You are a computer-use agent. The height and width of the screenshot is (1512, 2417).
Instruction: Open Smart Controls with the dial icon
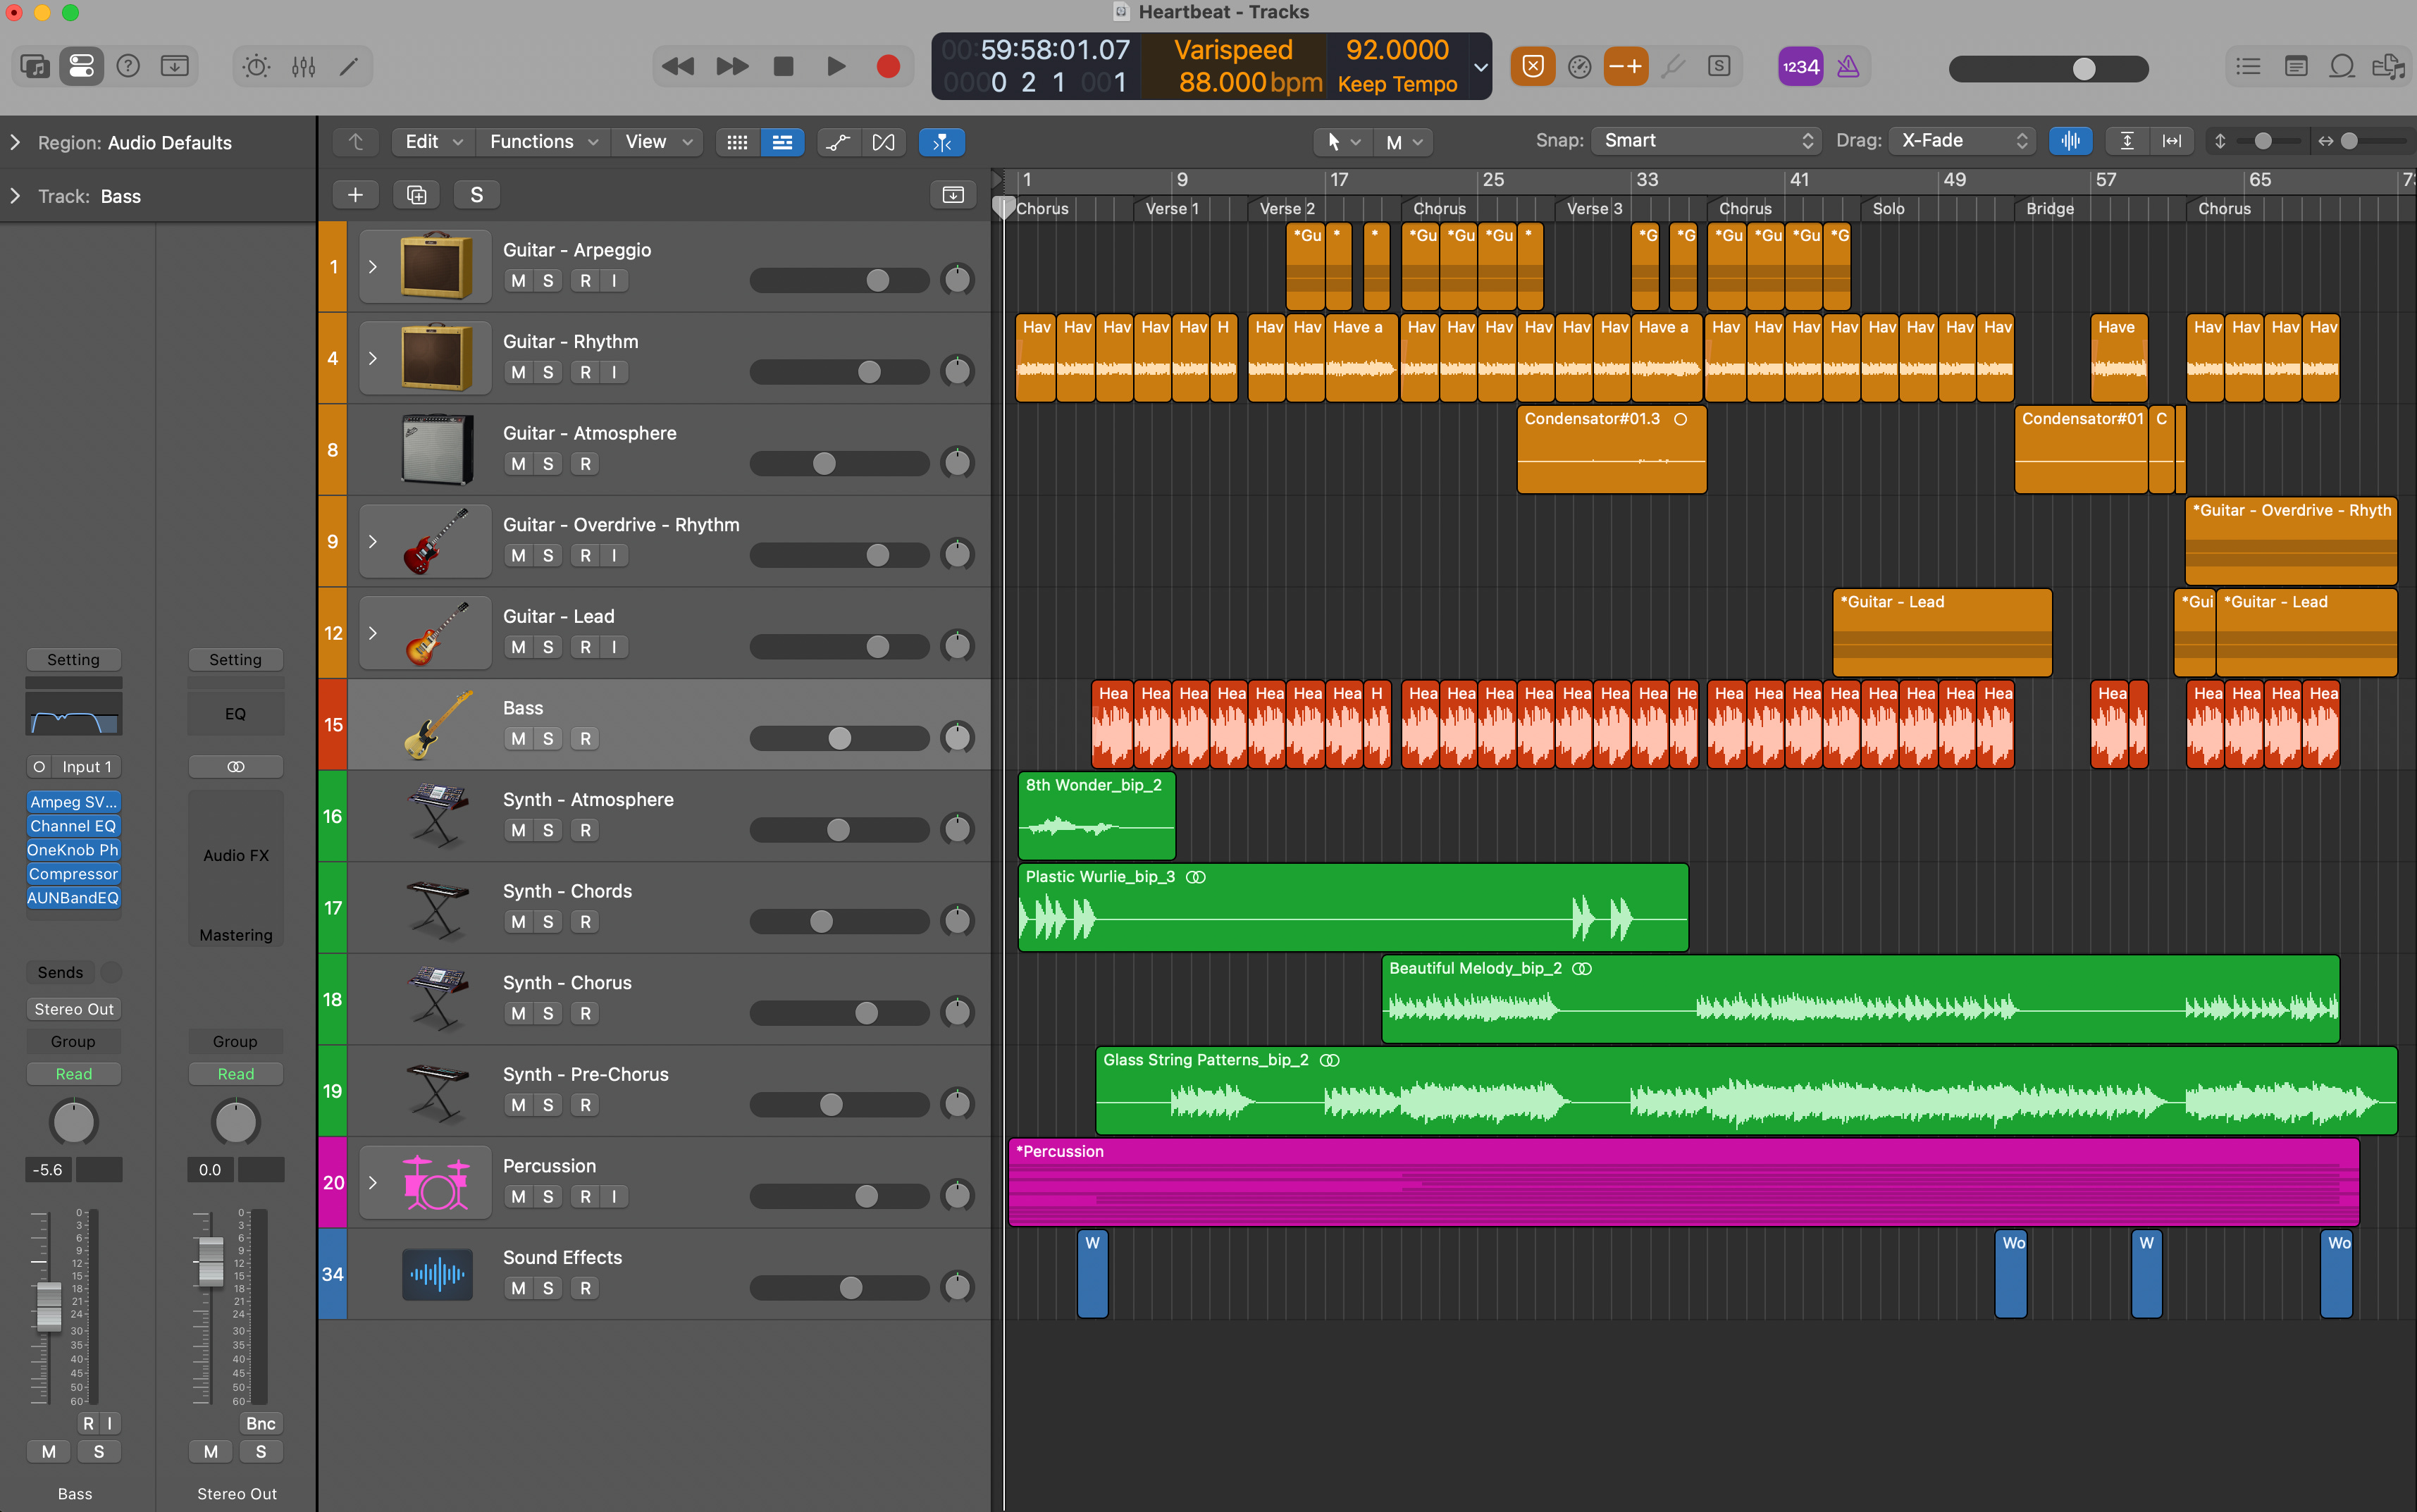[x=256, y=67]
